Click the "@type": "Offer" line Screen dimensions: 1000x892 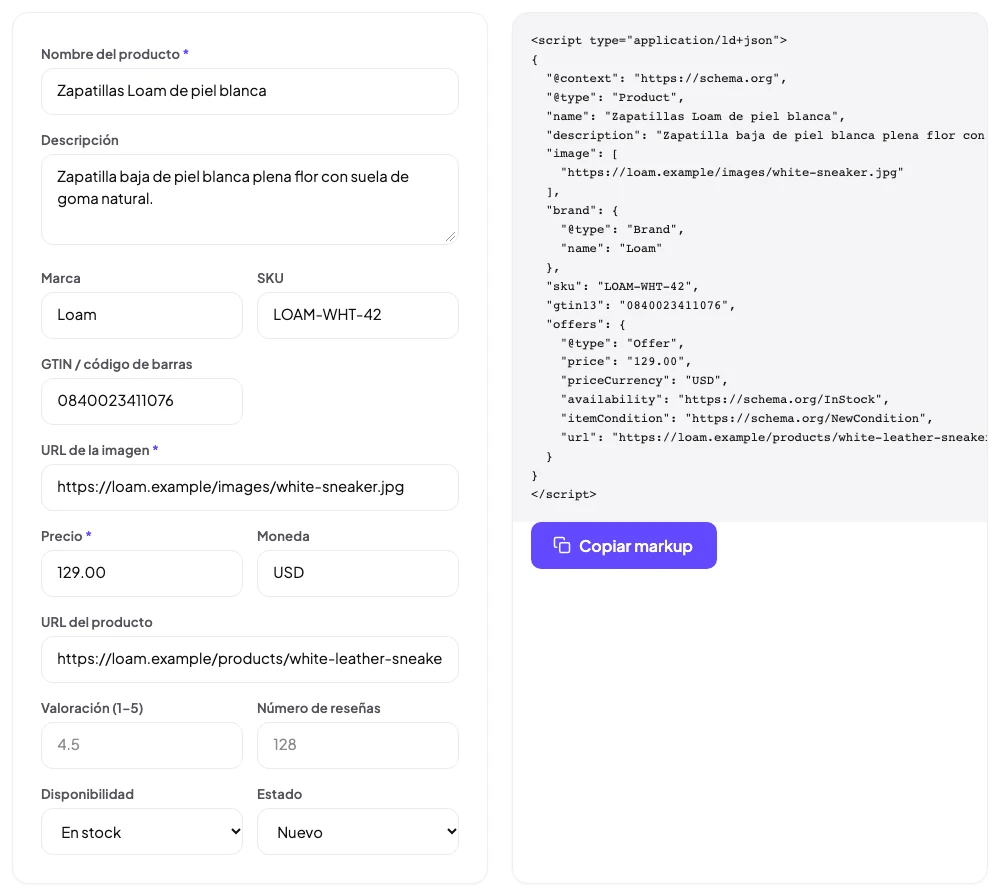622,343
